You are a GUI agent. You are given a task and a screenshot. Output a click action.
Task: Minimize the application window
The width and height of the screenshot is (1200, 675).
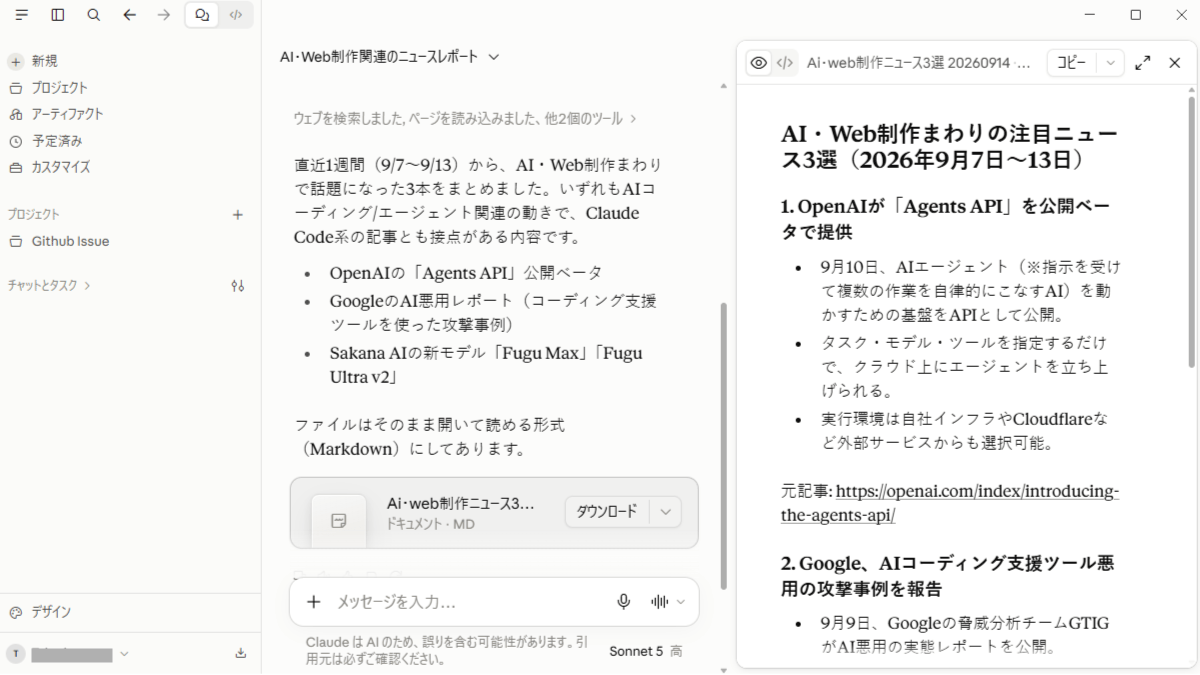(1090, 15)
